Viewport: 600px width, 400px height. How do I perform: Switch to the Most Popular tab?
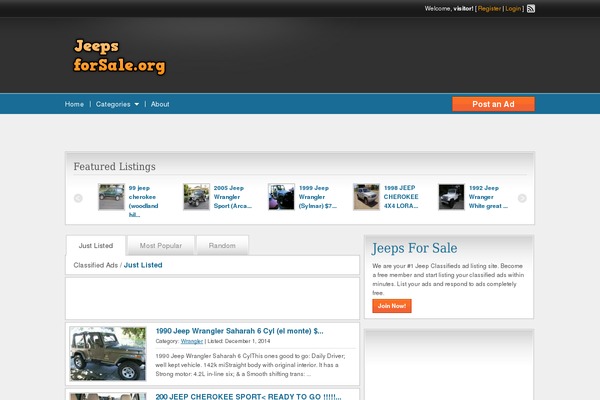[x=161, y=245]
